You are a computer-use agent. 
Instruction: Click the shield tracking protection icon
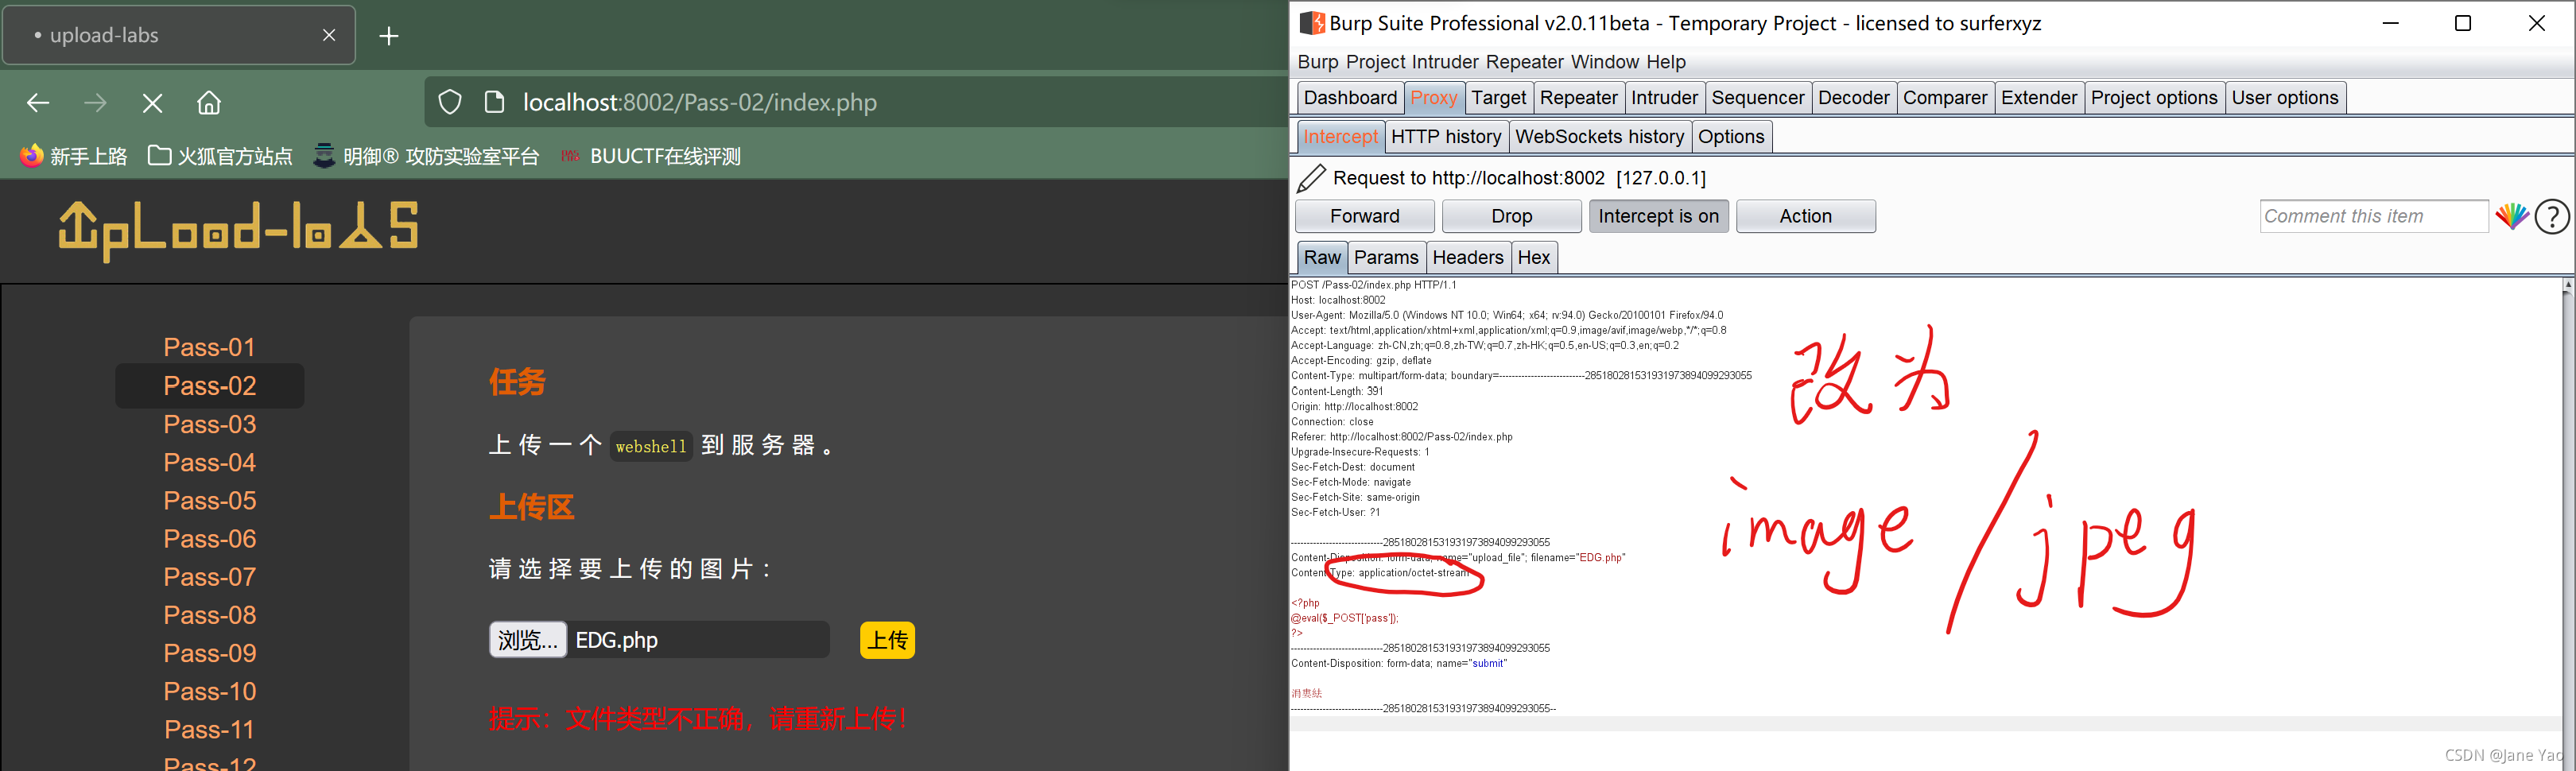[x=450, y=102]
